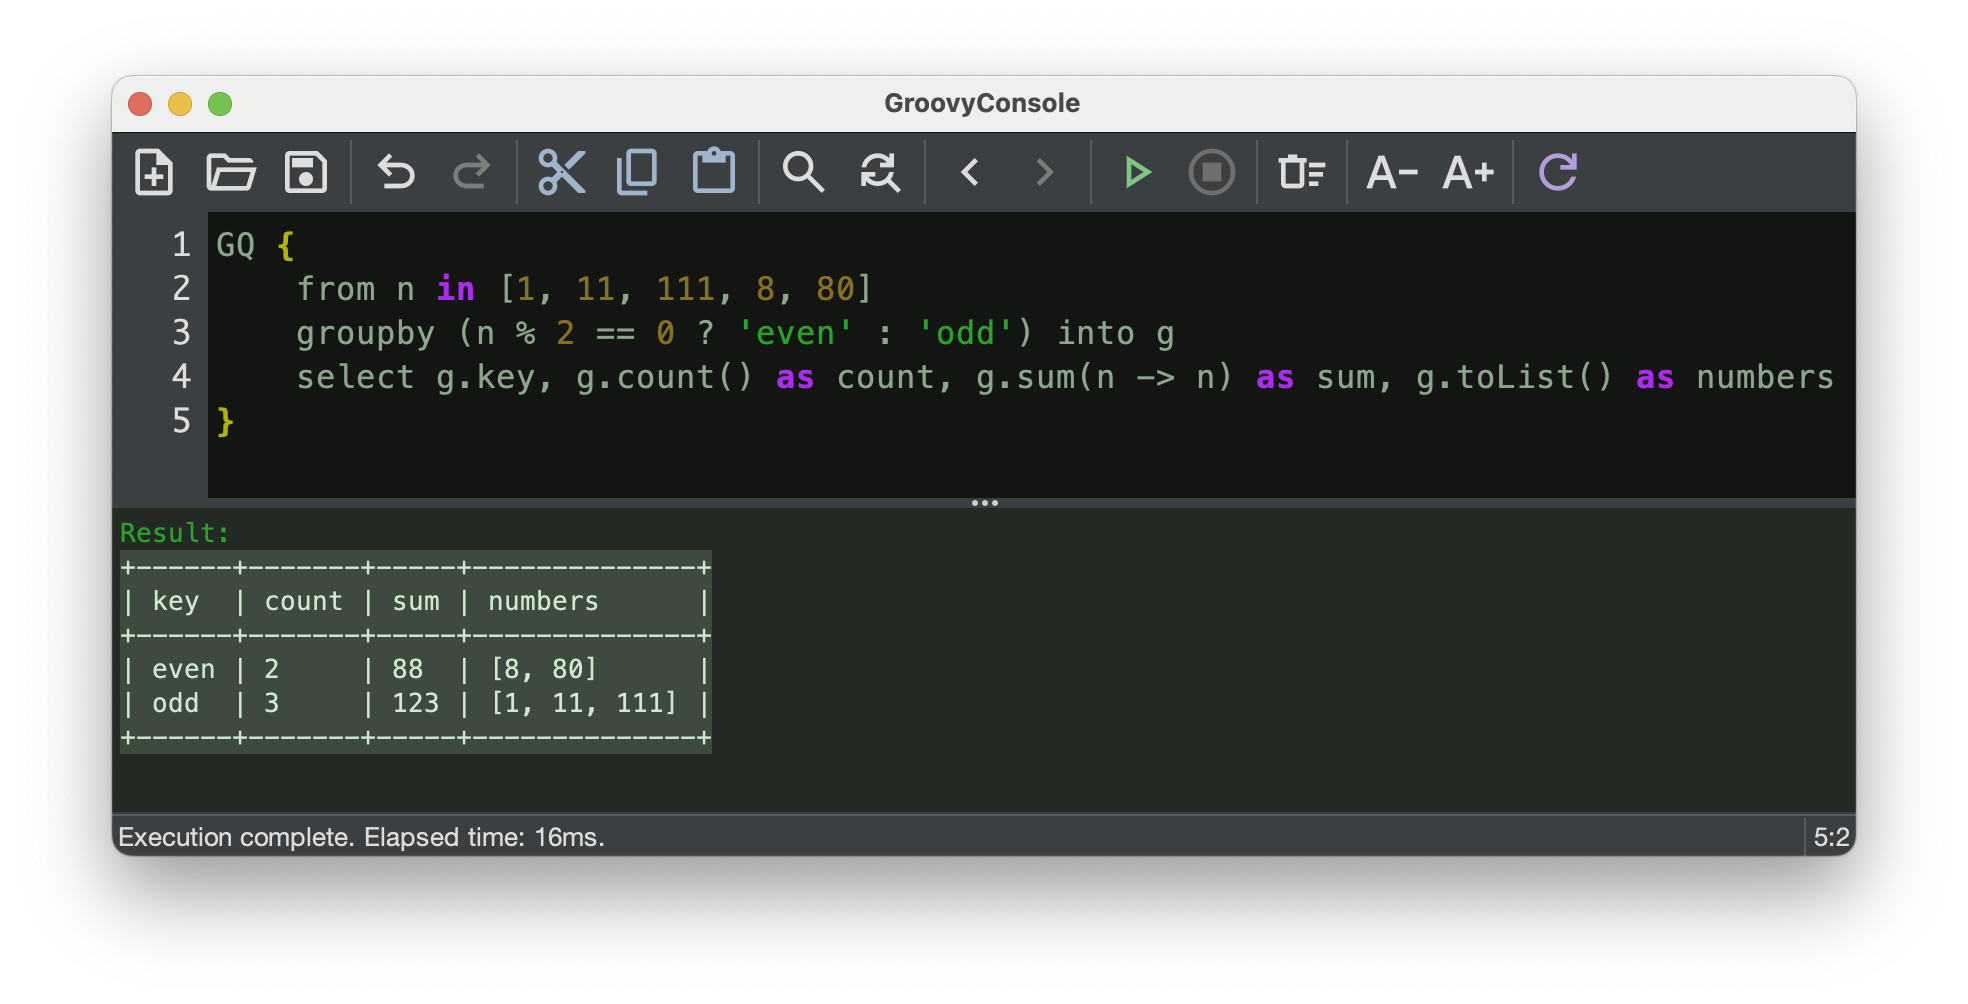The width and height of the screenshot is (1968, 1004).
Task: Click 'g.key' in the select clause
Action: (486, 377)
